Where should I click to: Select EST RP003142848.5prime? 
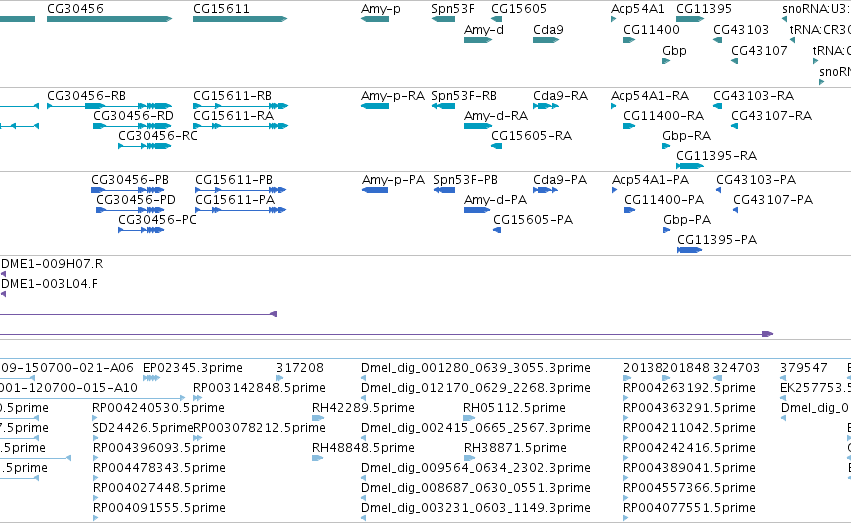pos(259,388)
